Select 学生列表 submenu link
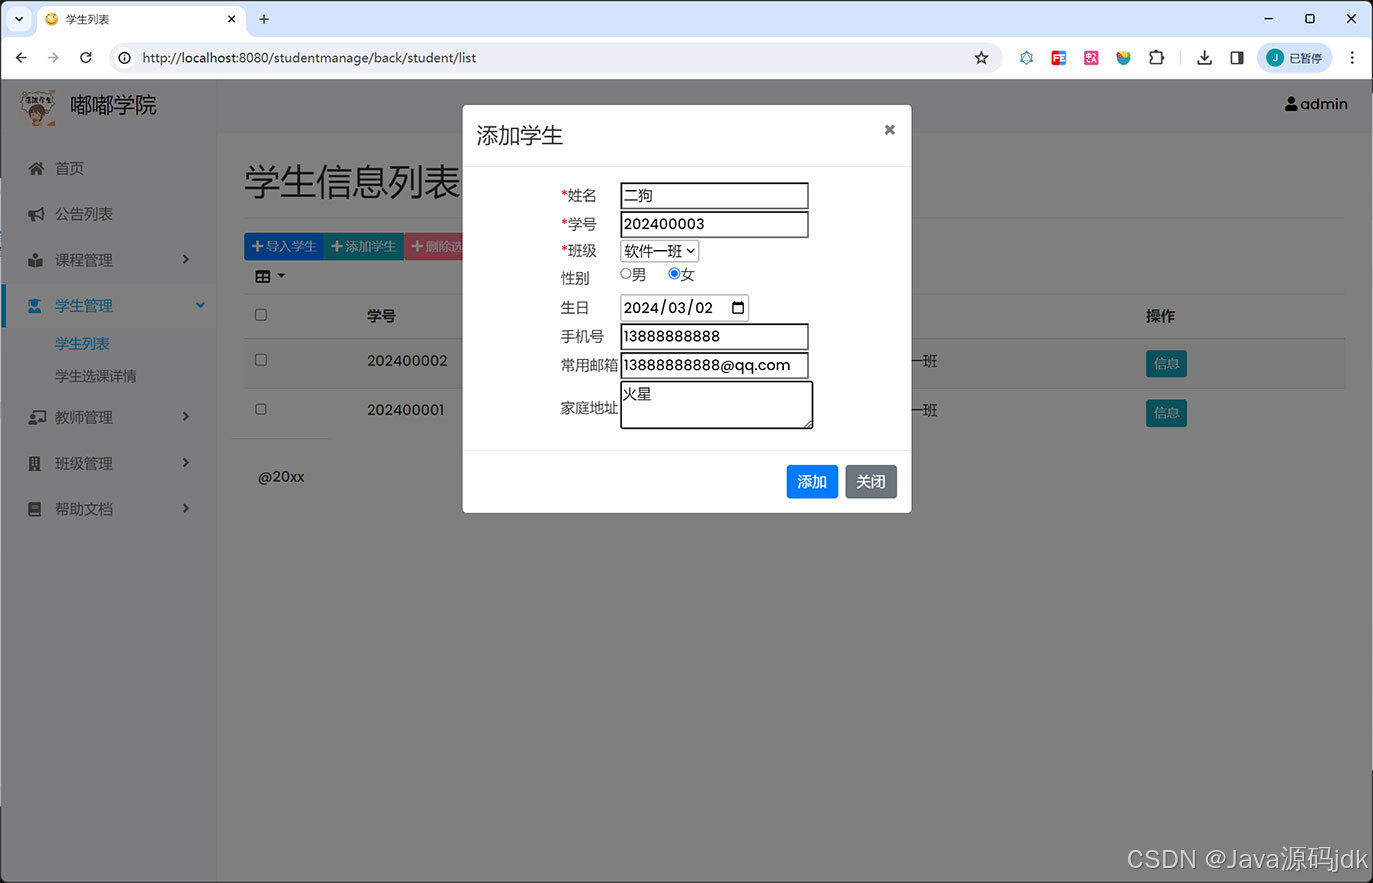The width and height of the screenshot is (1373, 883). 82,344
